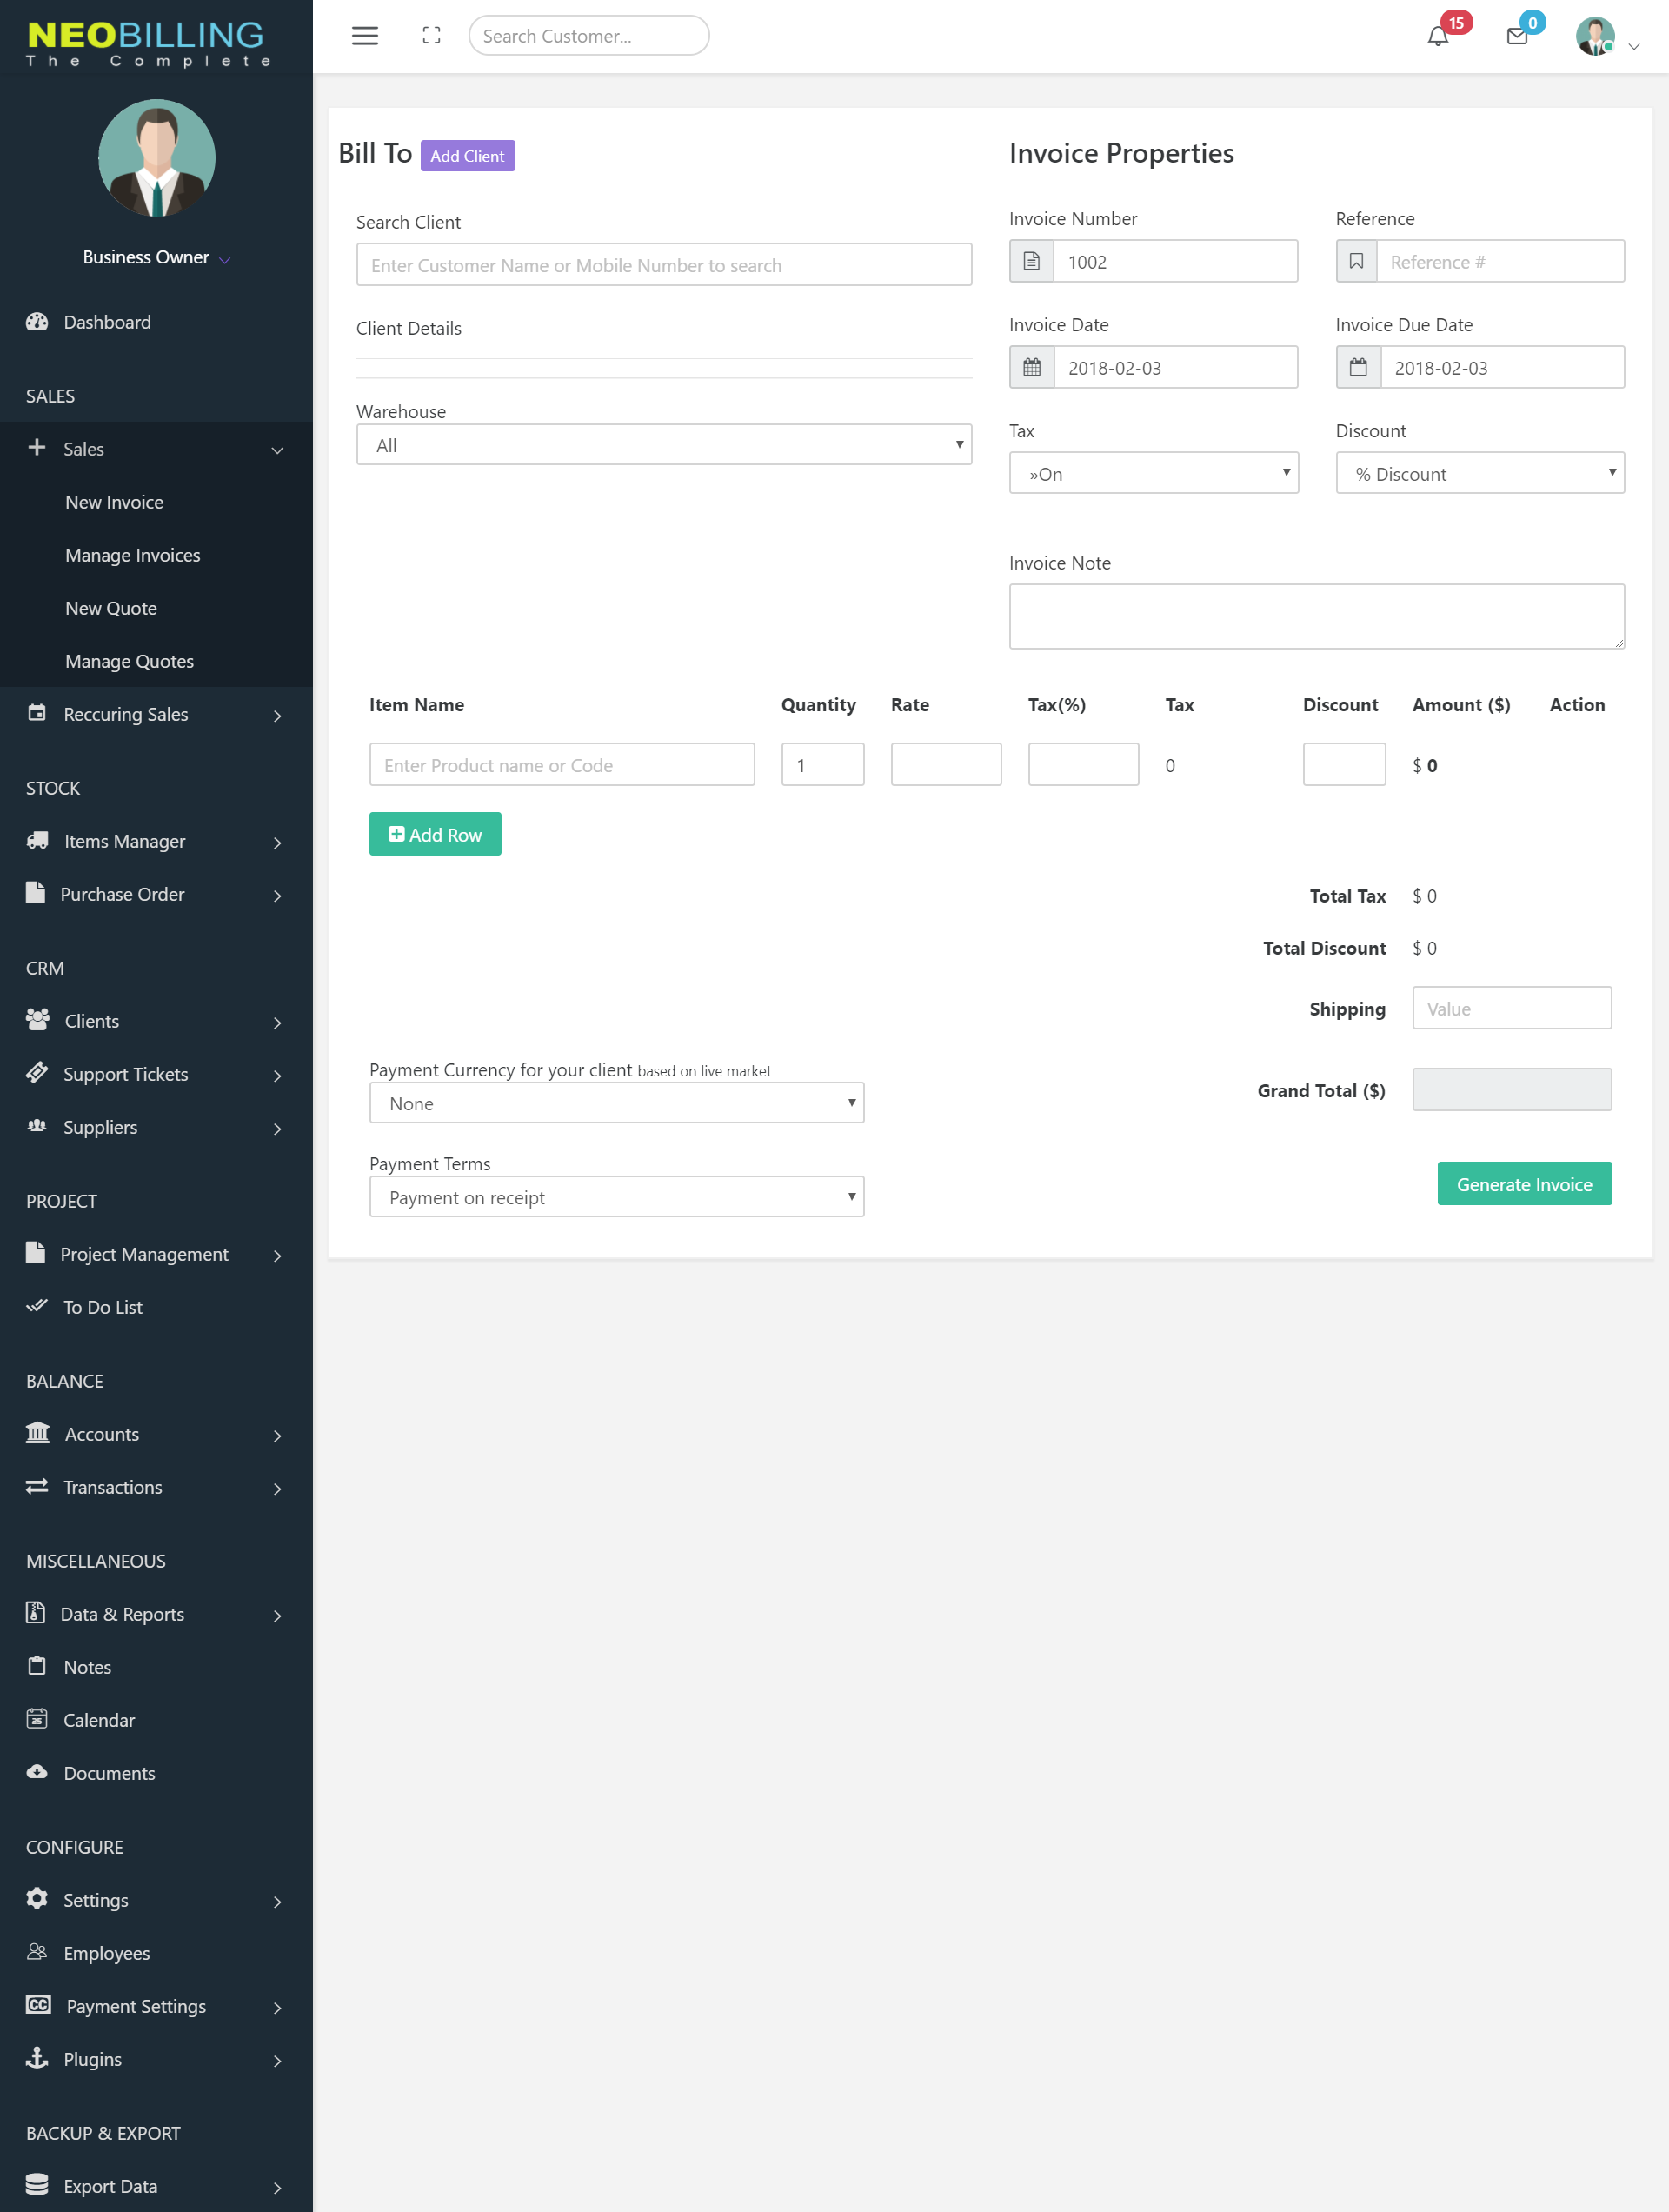The height and width of the screenshot is (2212, 1669).
Task: Click the Generate Invoice button
Action: click(1523, 1184)
